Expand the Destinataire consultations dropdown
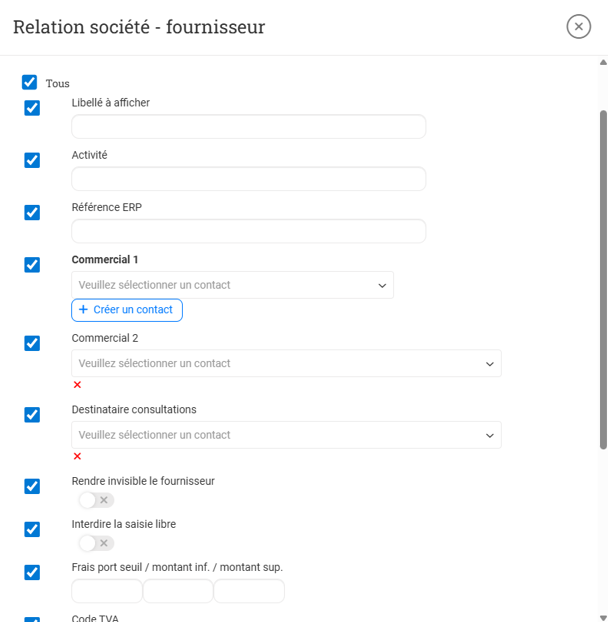 tap(286, 435)
